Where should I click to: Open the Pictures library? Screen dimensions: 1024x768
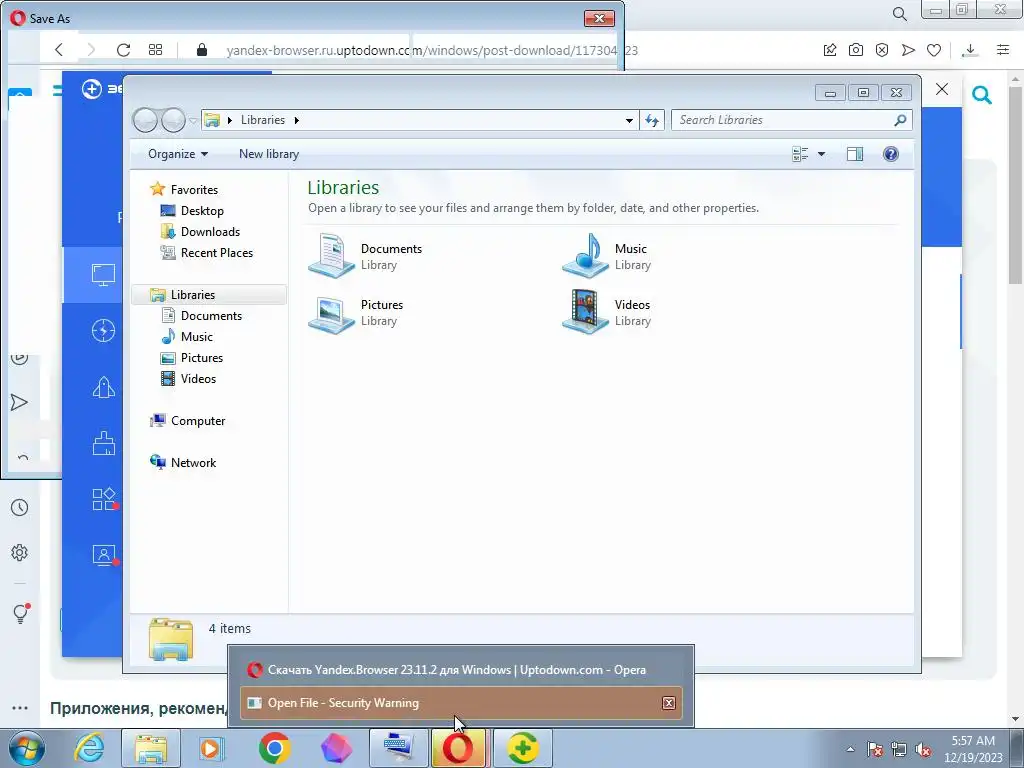(357, 312)
